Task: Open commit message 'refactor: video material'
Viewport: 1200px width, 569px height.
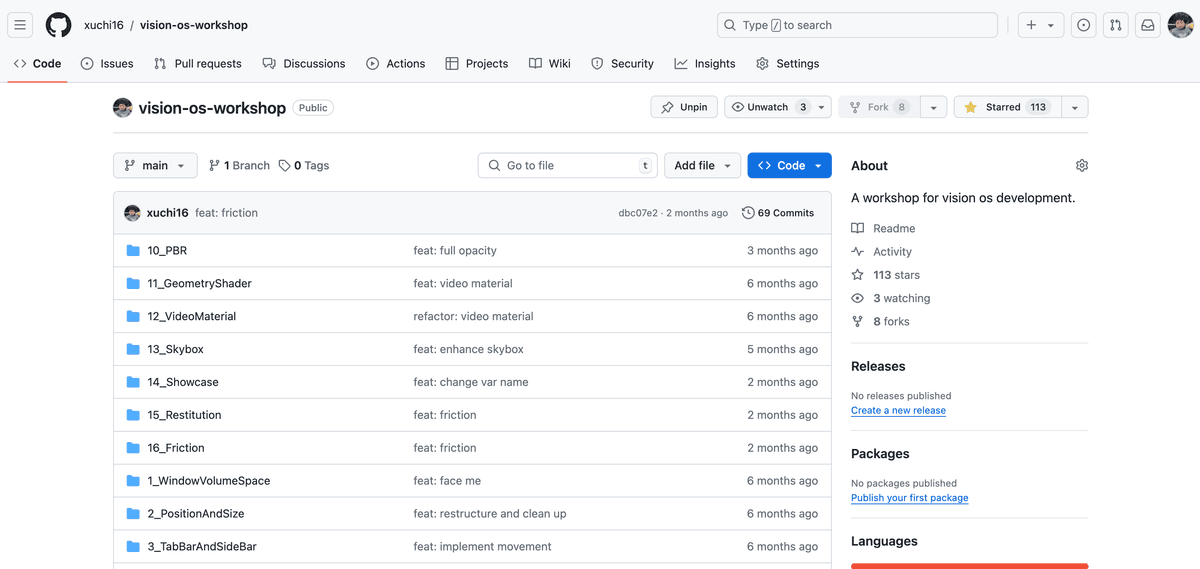Action: (x=473, y=317)
